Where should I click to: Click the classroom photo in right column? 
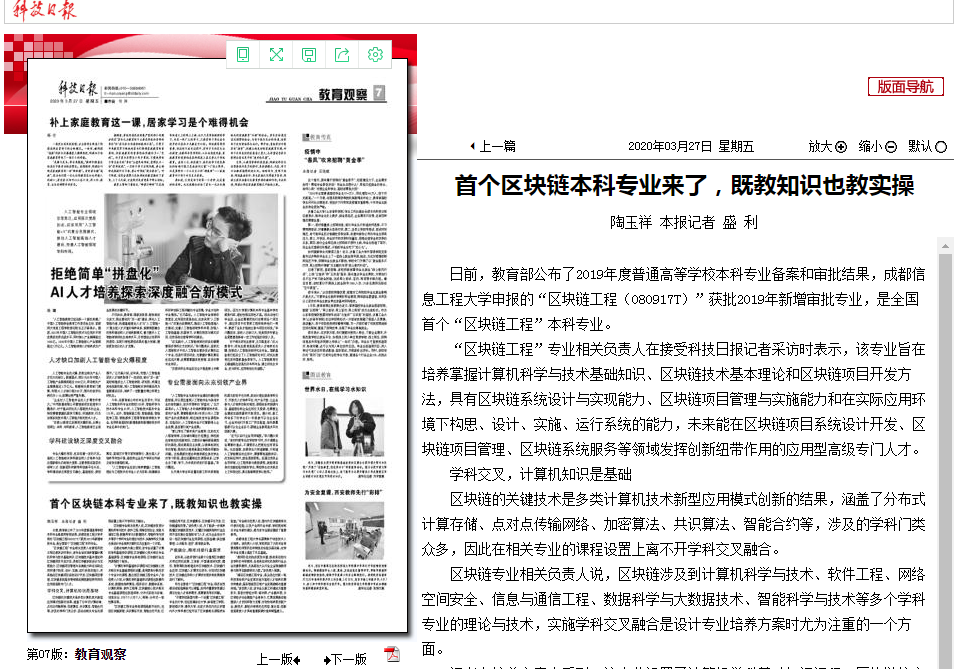[x=345, y=531]
